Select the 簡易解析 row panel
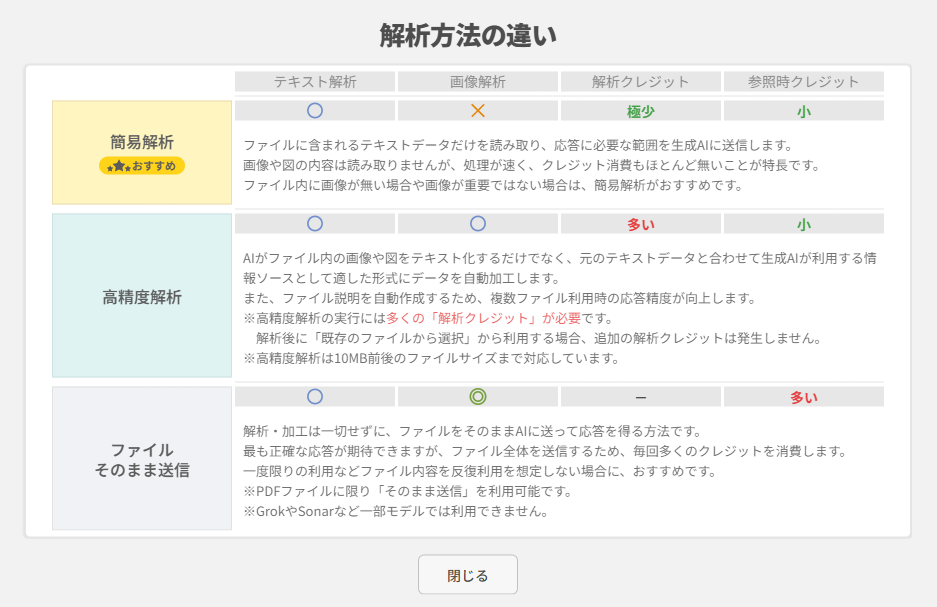The image size is (937, 607). tap(141, 150)
